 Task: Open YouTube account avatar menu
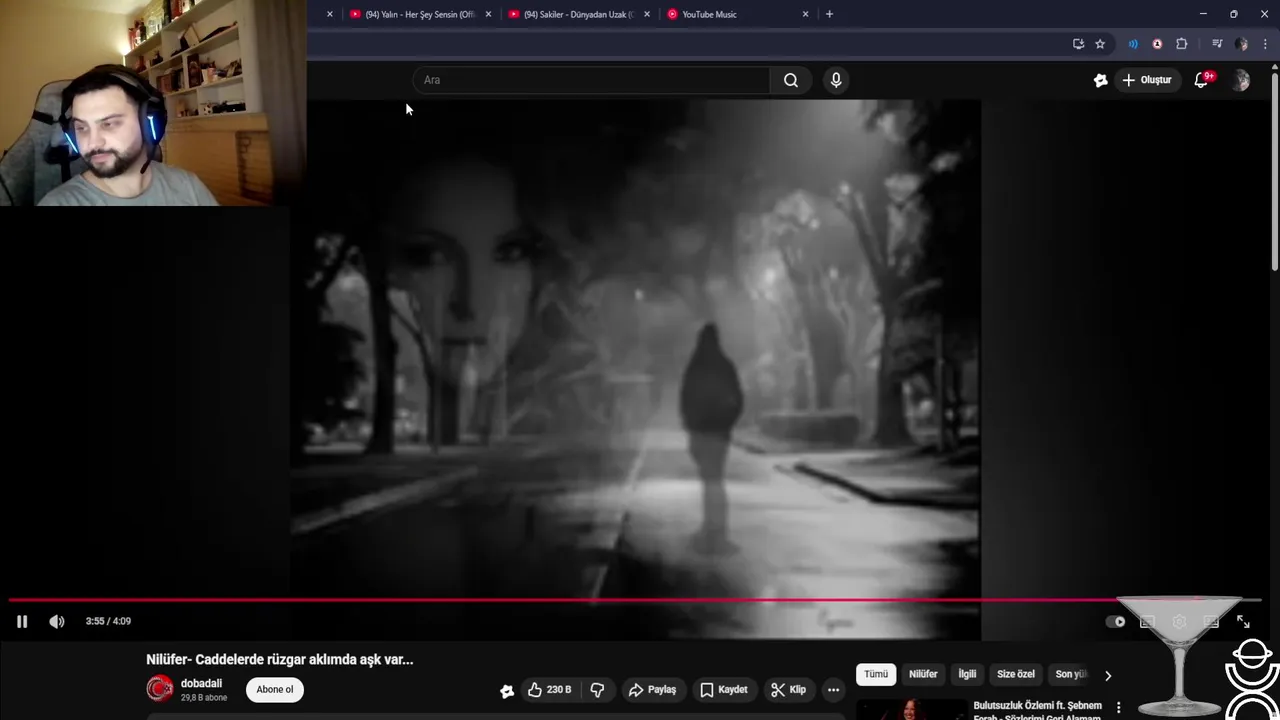pyautogui.click(x=1241, y=80)
